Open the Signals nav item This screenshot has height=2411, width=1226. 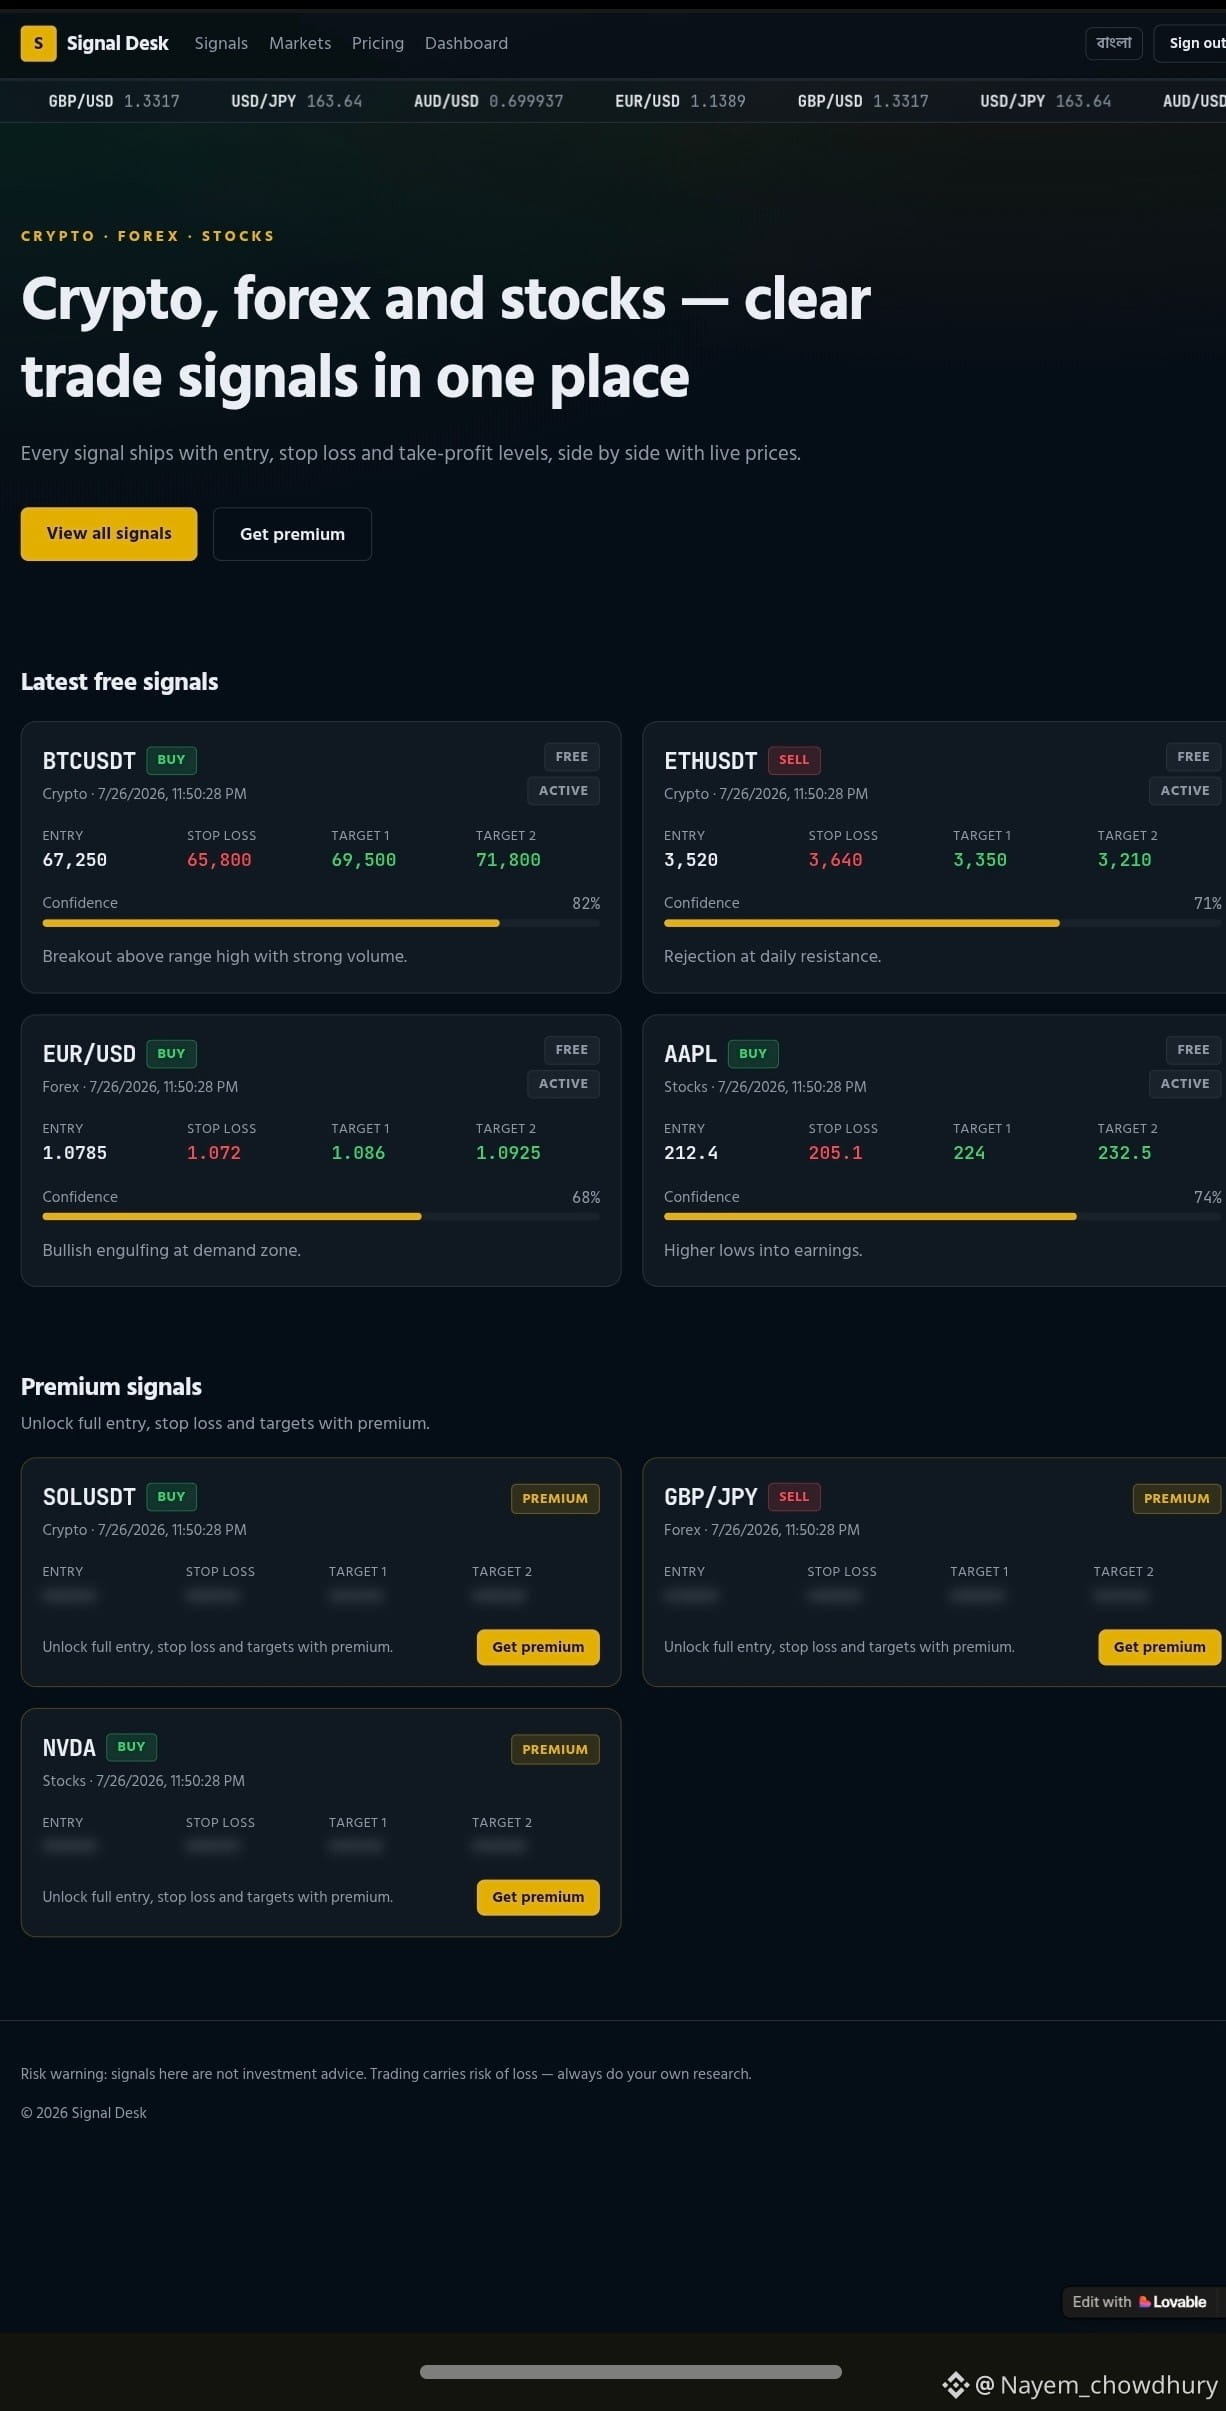(x=221, y=43)
